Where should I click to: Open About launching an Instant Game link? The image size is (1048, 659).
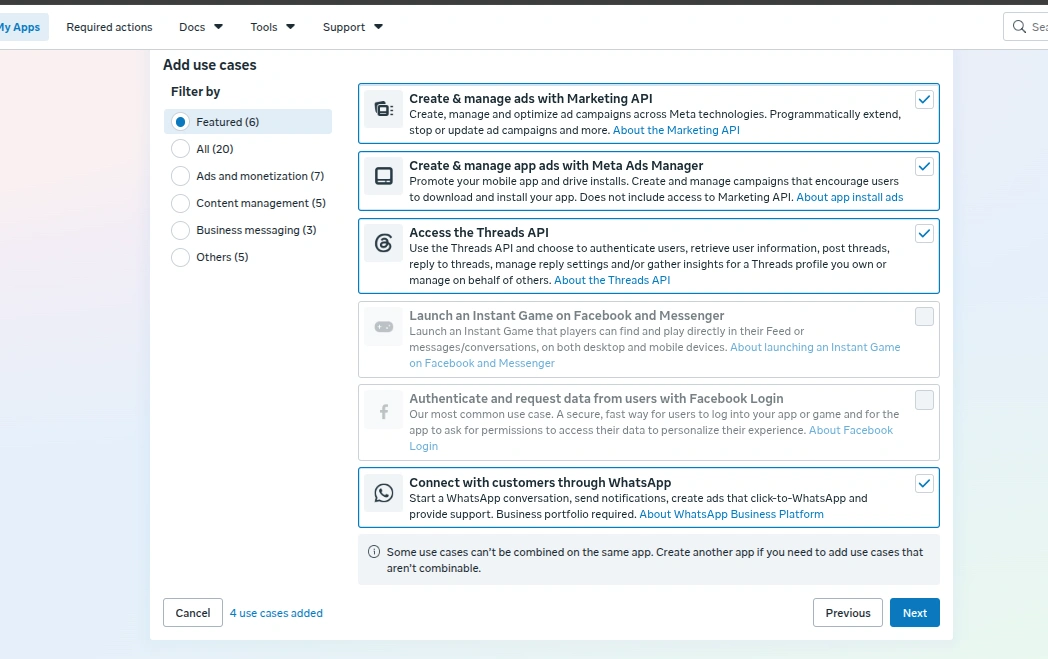815,347
